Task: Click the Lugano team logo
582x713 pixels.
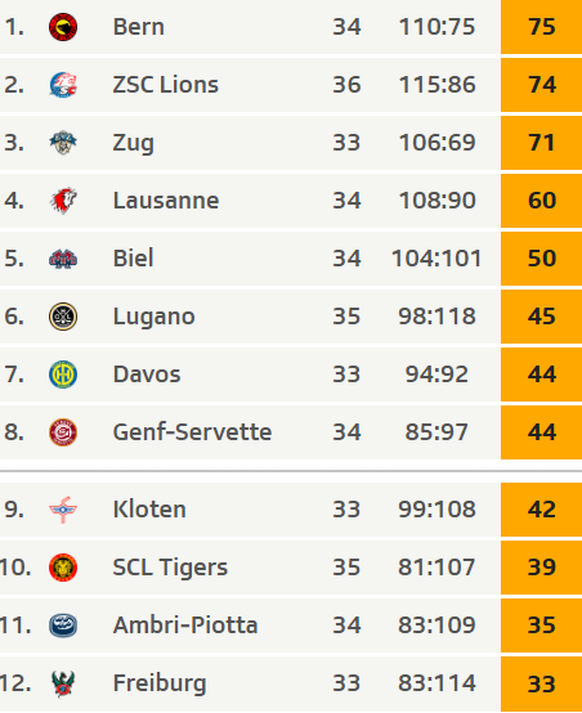Action: pos(63,316)
